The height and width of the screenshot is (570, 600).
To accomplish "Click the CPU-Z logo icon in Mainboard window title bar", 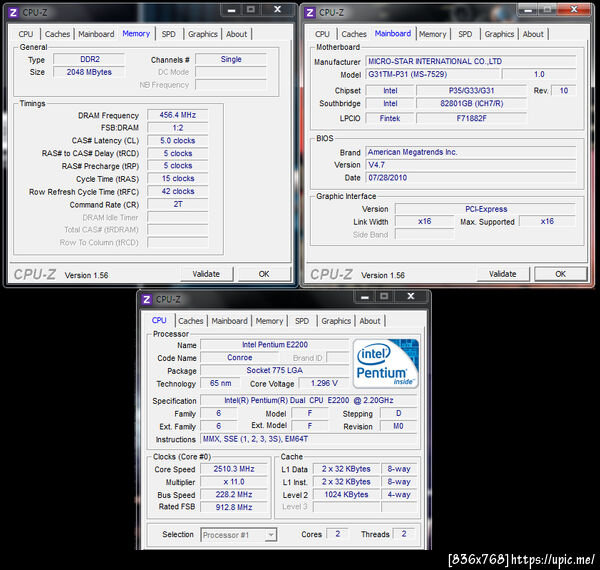I will (x=310, y=13).
